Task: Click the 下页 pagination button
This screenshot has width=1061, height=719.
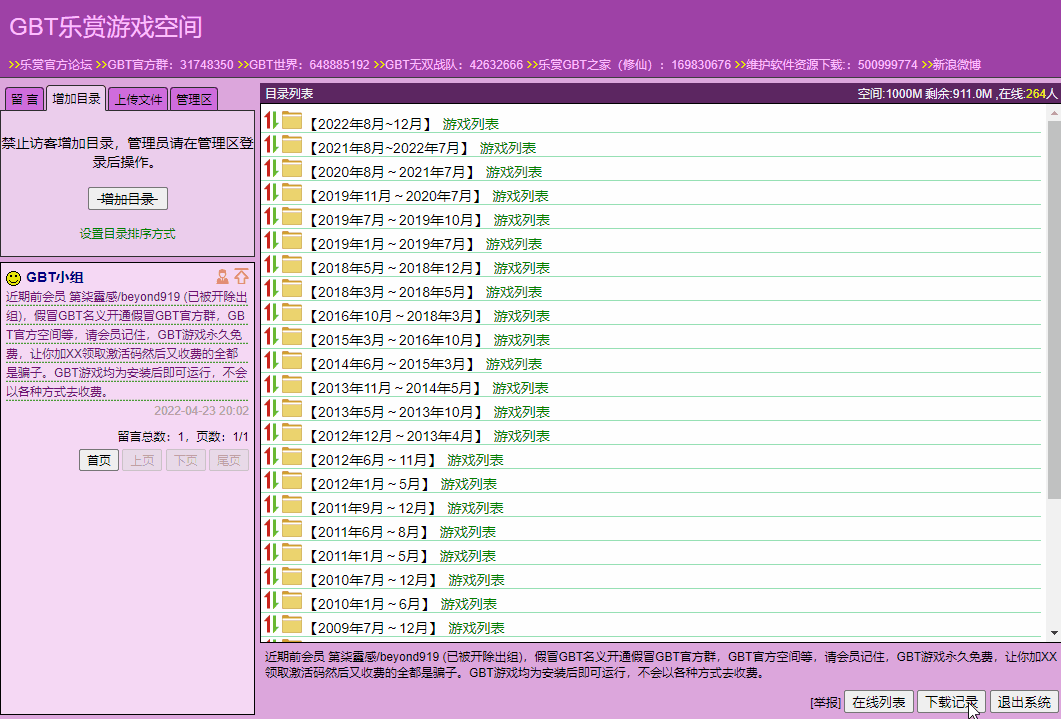Action: pos(185,460)
